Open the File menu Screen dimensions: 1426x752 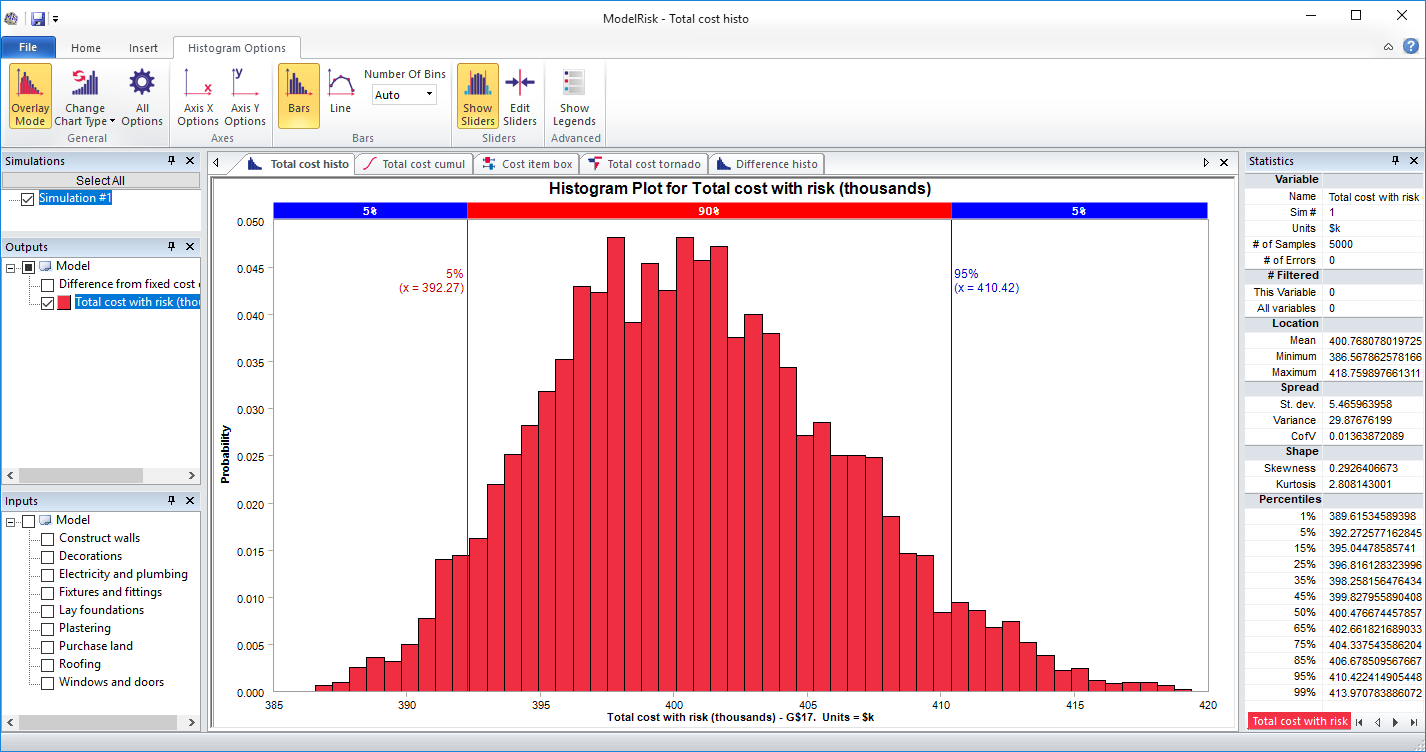(29, 47)
